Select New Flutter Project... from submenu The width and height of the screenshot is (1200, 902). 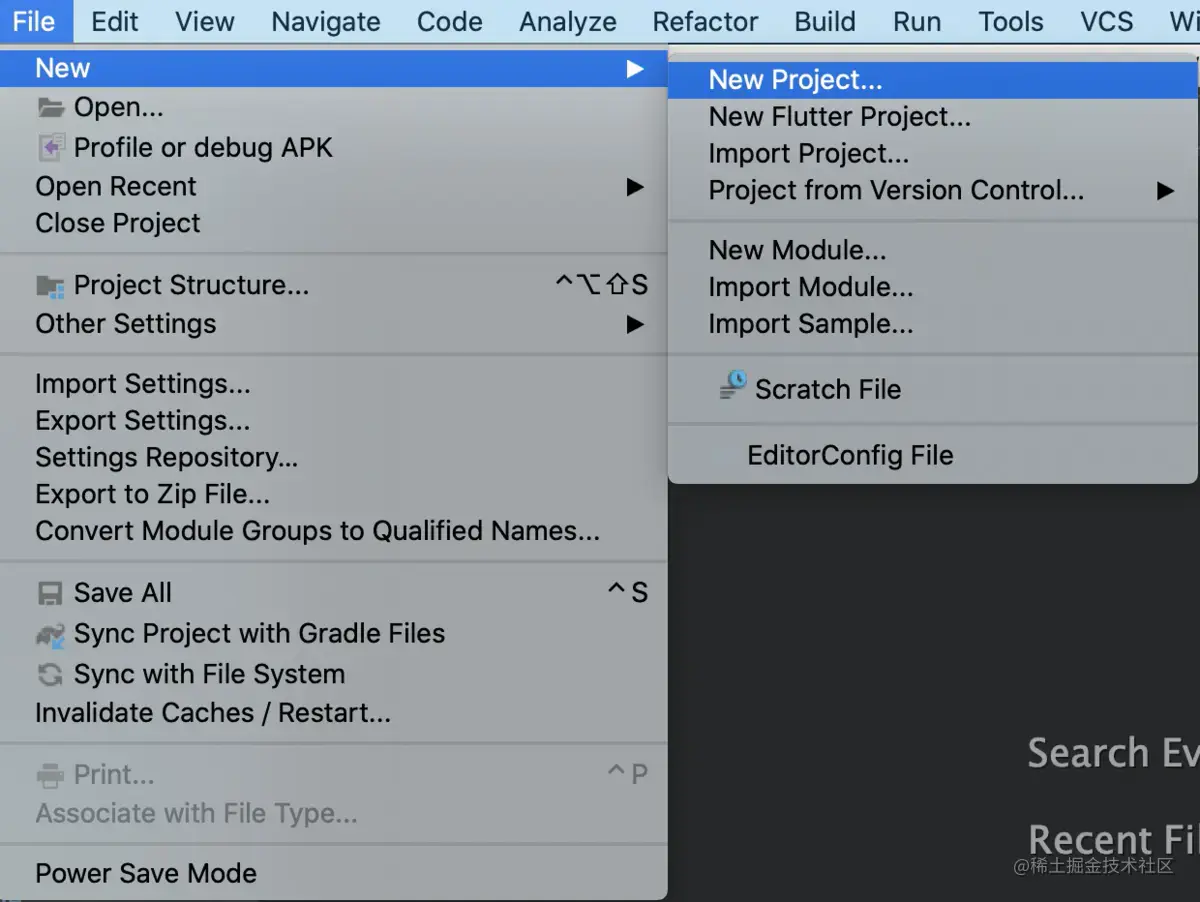839,117
